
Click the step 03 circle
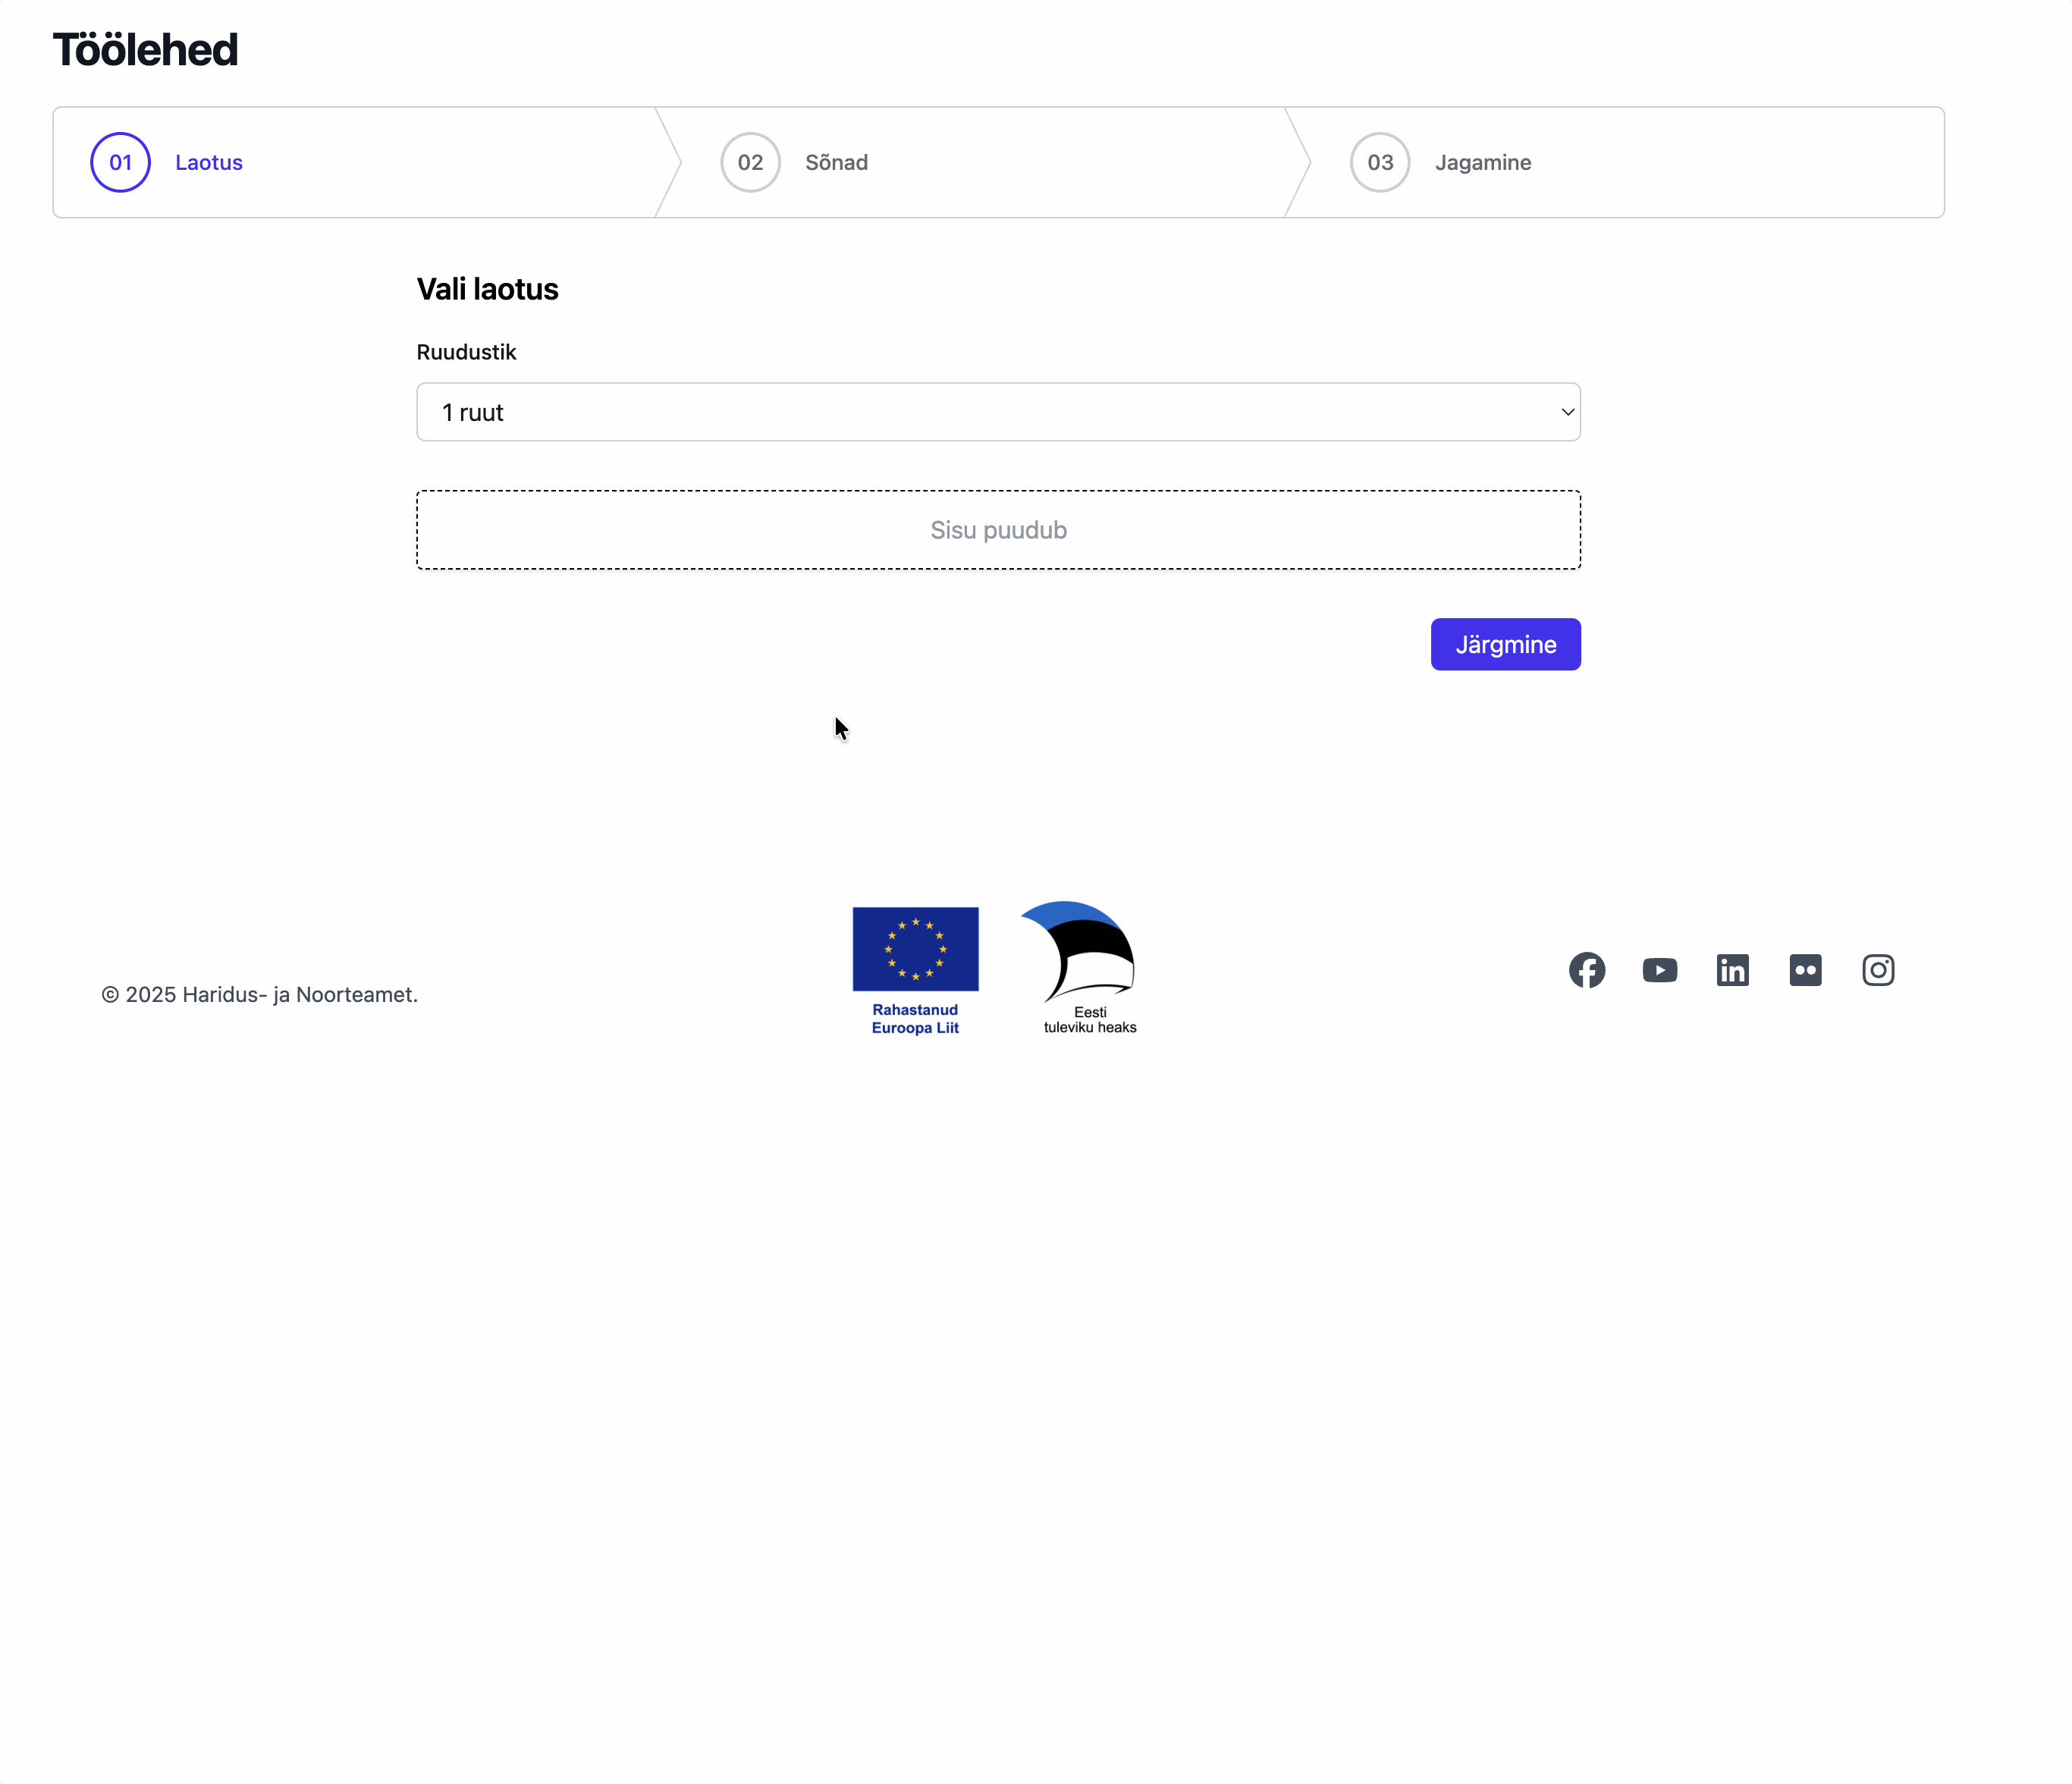1380,162
